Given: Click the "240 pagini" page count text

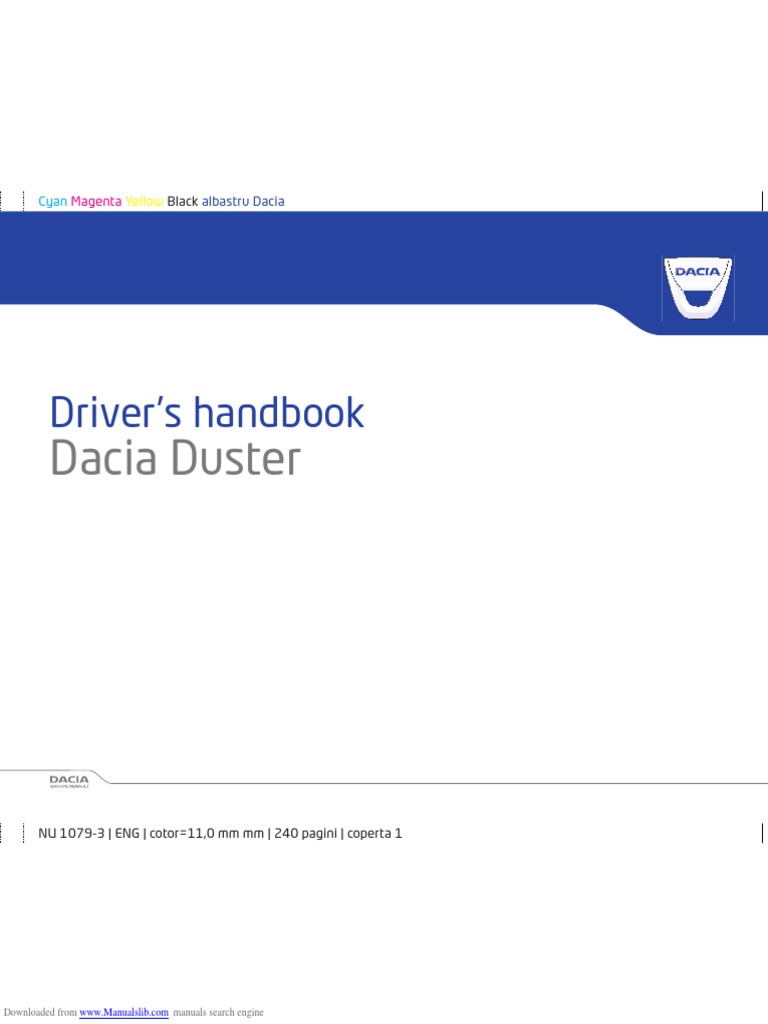Looking at the screenshot, I should pyautogui.click(x=306, y=833).
